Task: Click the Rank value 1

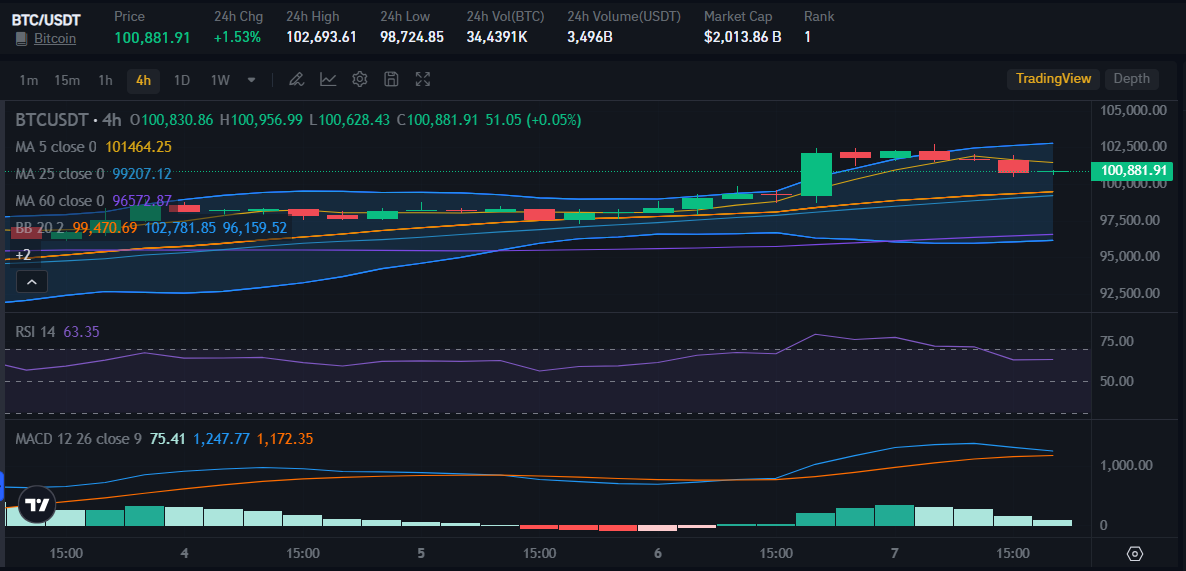Action: (x=807, y=37)
